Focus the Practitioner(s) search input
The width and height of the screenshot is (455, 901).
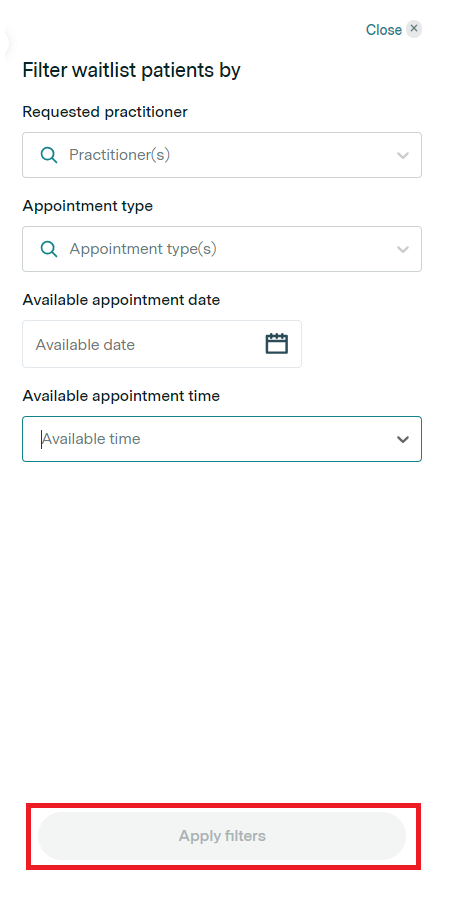point(222,155)
